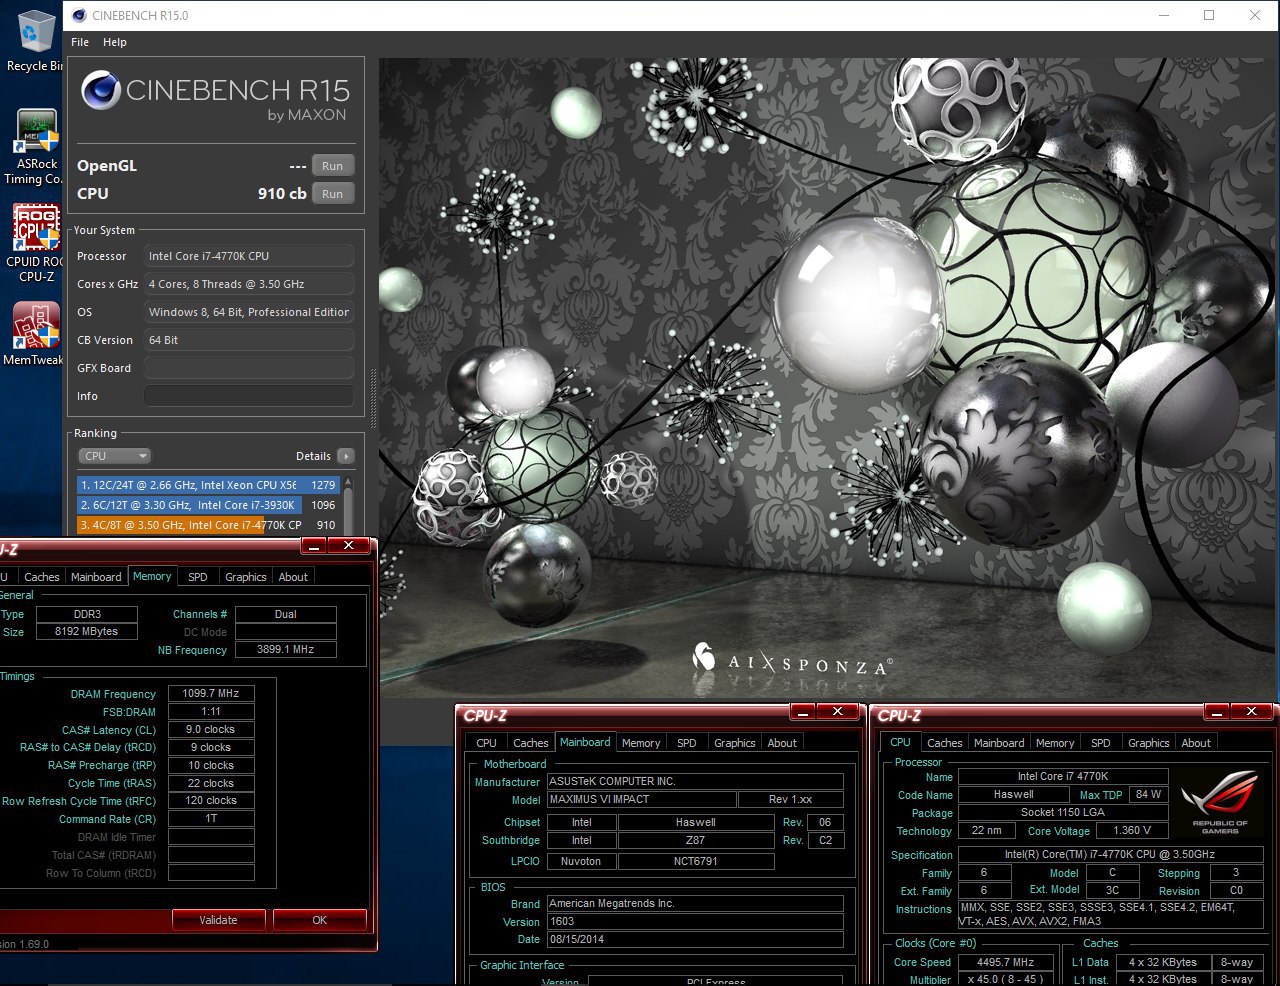This screenshot has width=1280, height=986.
Task: Click Command Rate value 1T
Action: 211,819
